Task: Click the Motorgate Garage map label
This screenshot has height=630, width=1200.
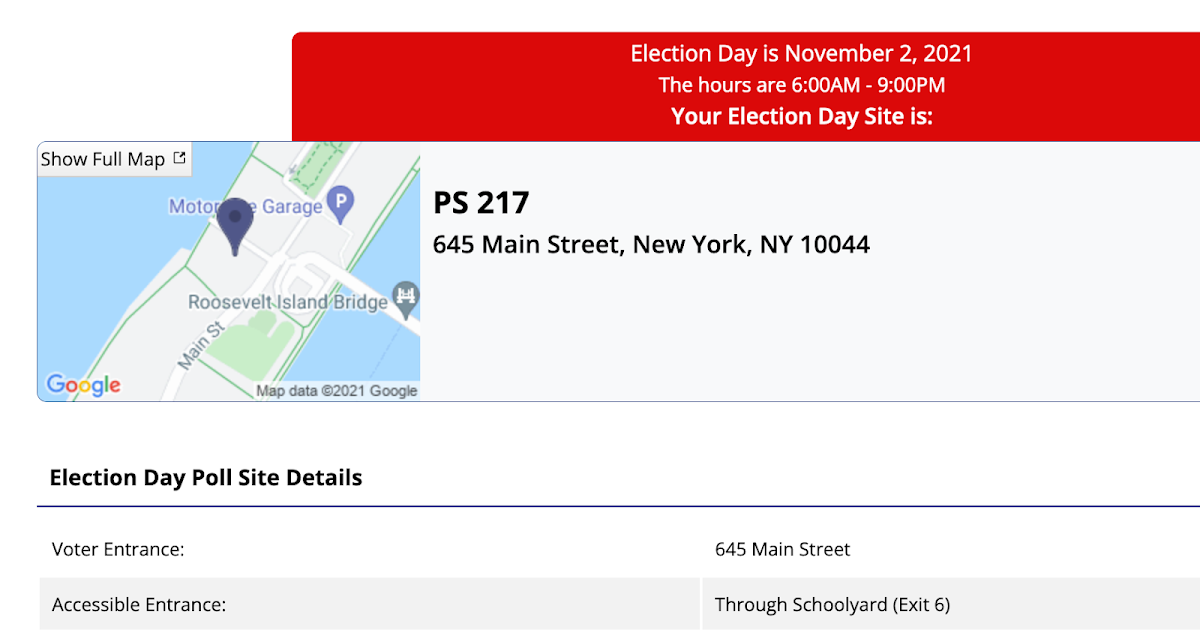Action: tap(246, 207)
